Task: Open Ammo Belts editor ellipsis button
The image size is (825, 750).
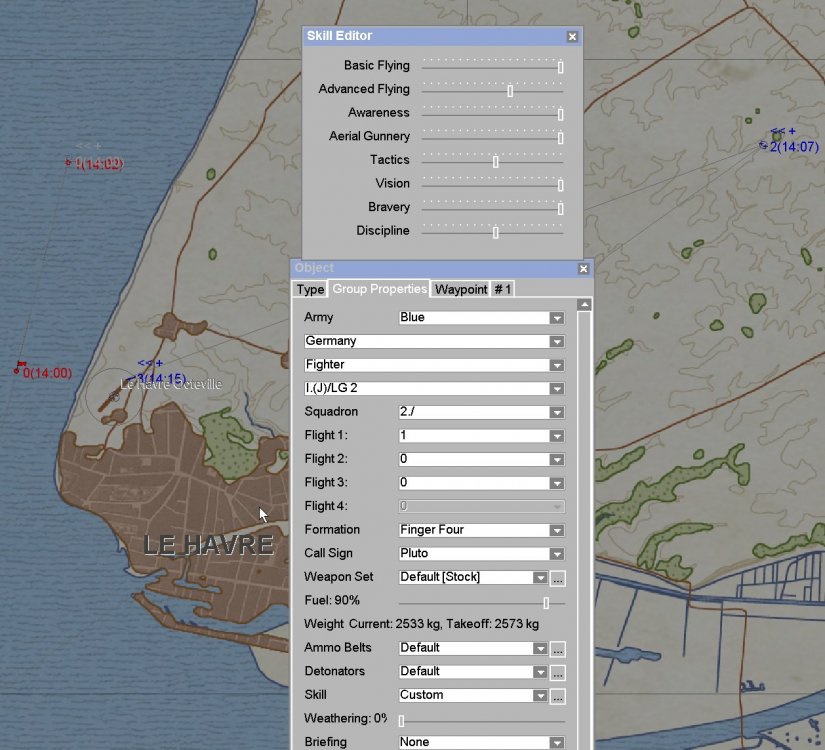Action: pos(558,649)
